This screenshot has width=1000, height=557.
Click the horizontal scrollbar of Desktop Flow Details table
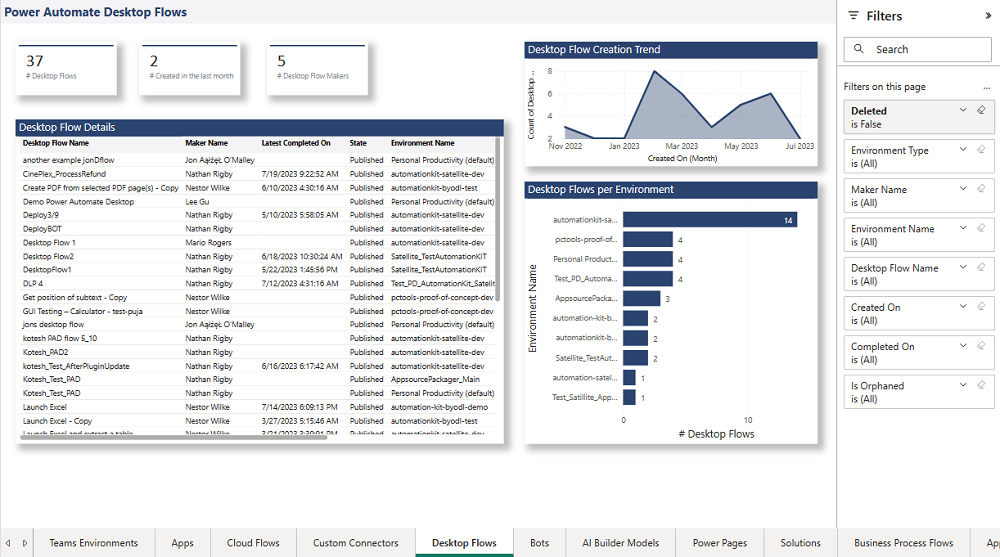(x=173, y=437)
